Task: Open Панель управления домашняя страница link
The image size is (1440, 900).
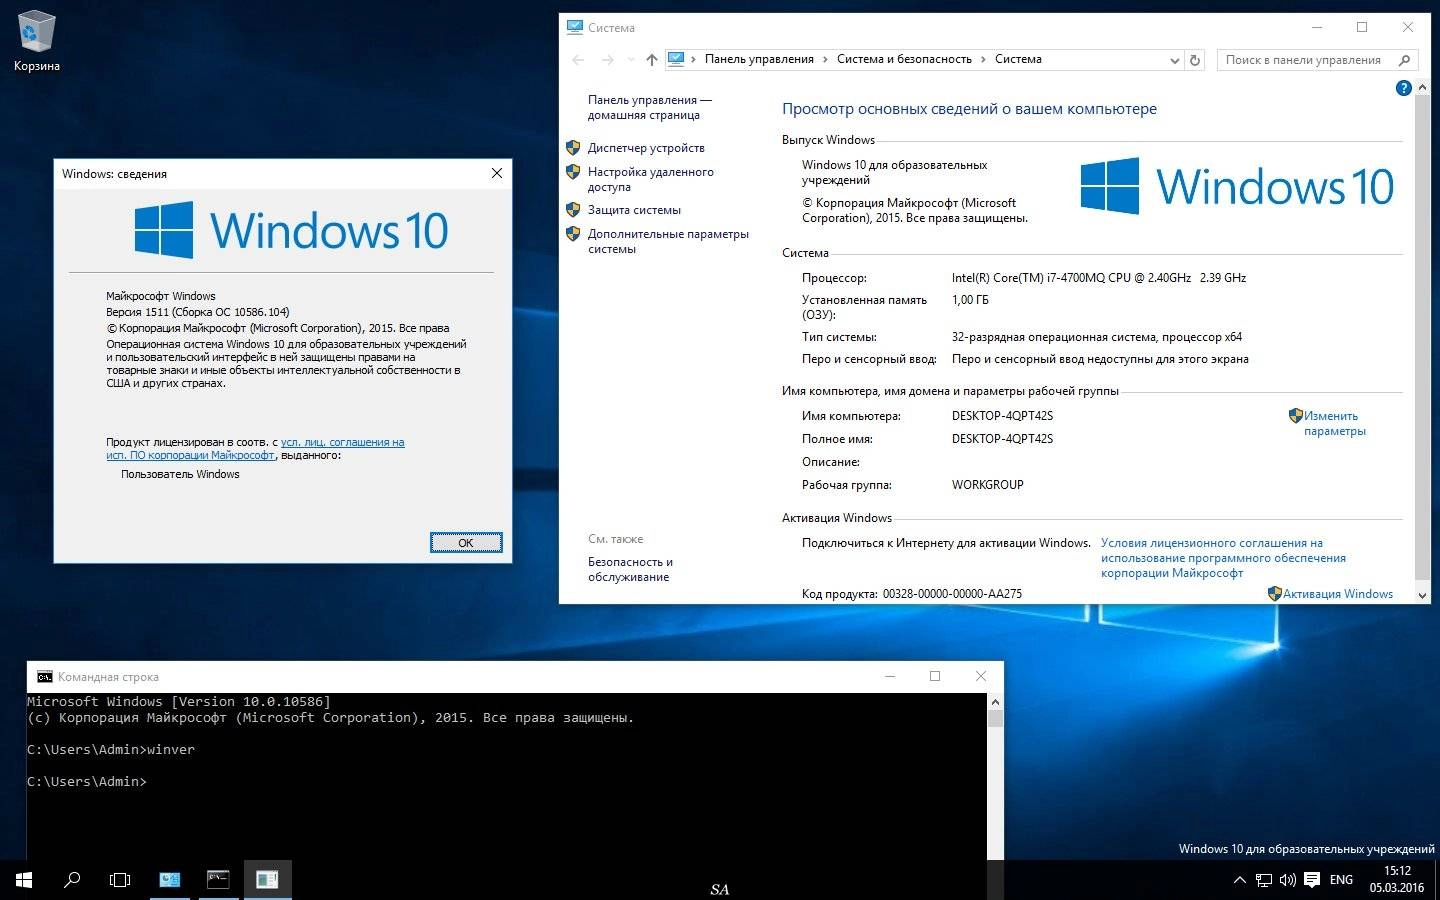Action: 650,107
